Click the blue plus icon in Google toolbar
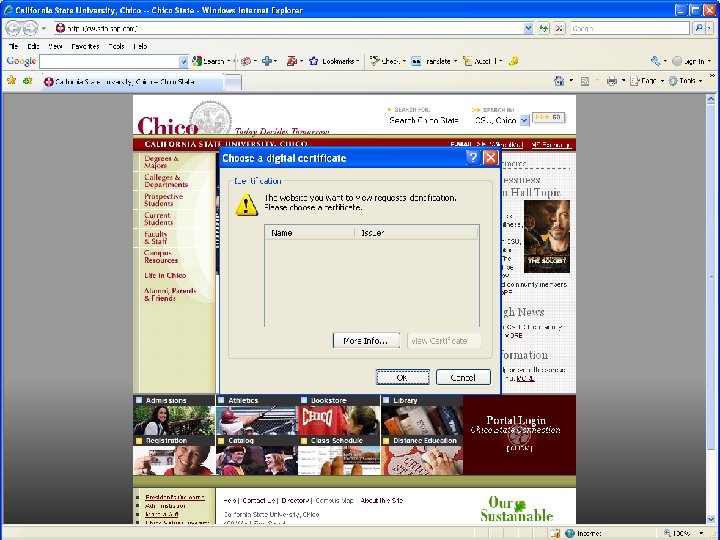 tap(267, 61)
